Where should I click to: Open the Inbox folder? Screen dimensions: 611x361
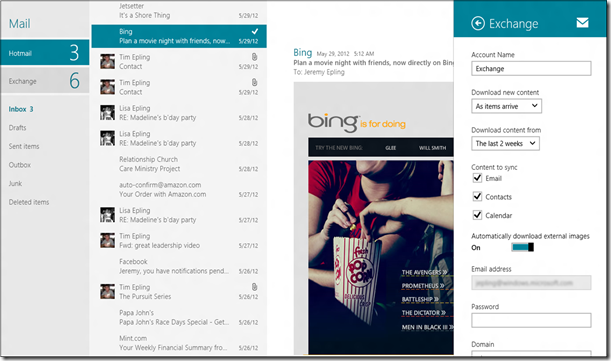pos(21,109)
